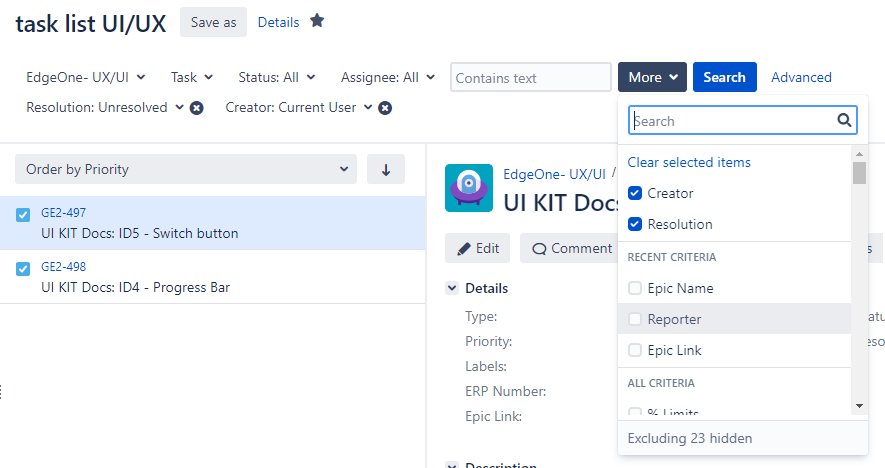Viewport: 885px width, 468px height.
Task: Click the Edit button with the pencil icon
Action: [x=478, y=248]
